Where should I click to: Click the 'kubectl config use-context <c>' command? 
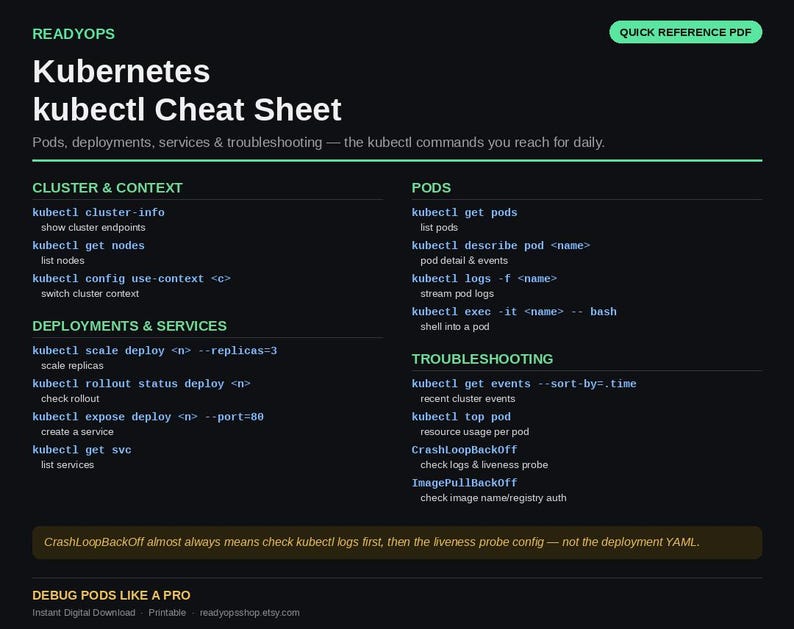pyautogui.click(x=132, y=279)
